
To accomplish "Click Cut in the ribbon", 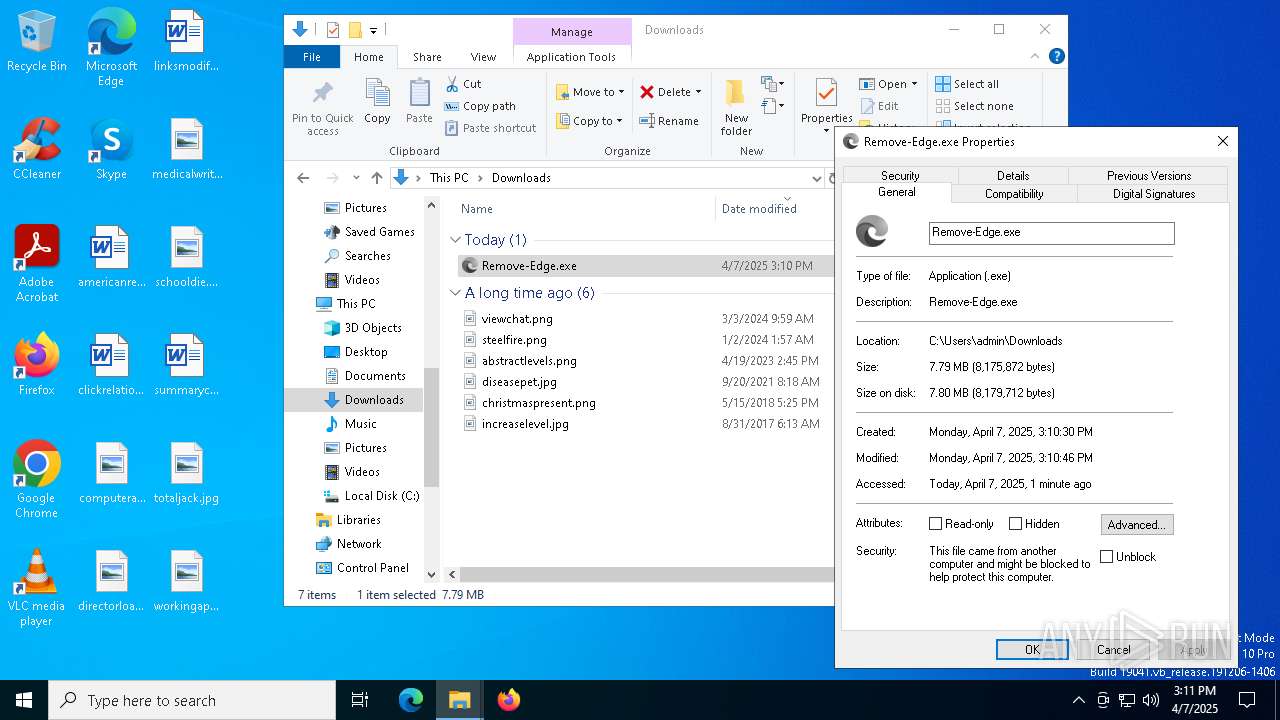I will click(x=463, y=84).
